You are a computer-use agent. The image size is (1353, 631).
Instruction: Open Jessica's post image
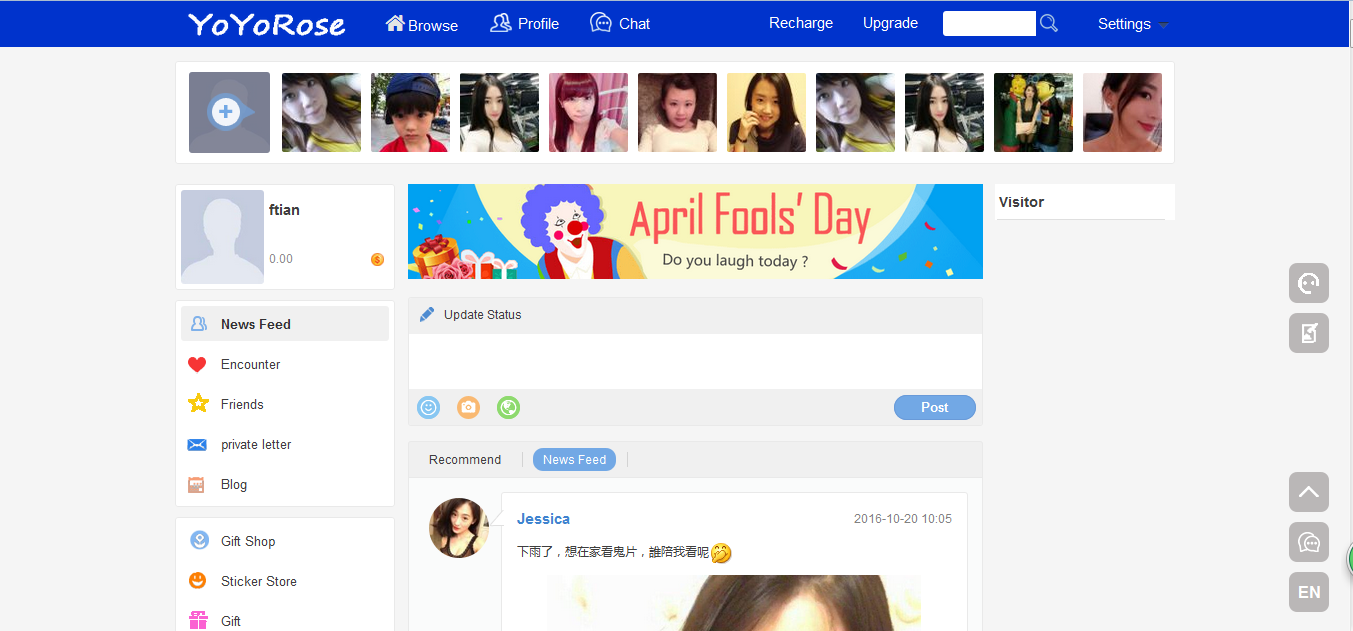pyautogui.click(x=734, y=603)
